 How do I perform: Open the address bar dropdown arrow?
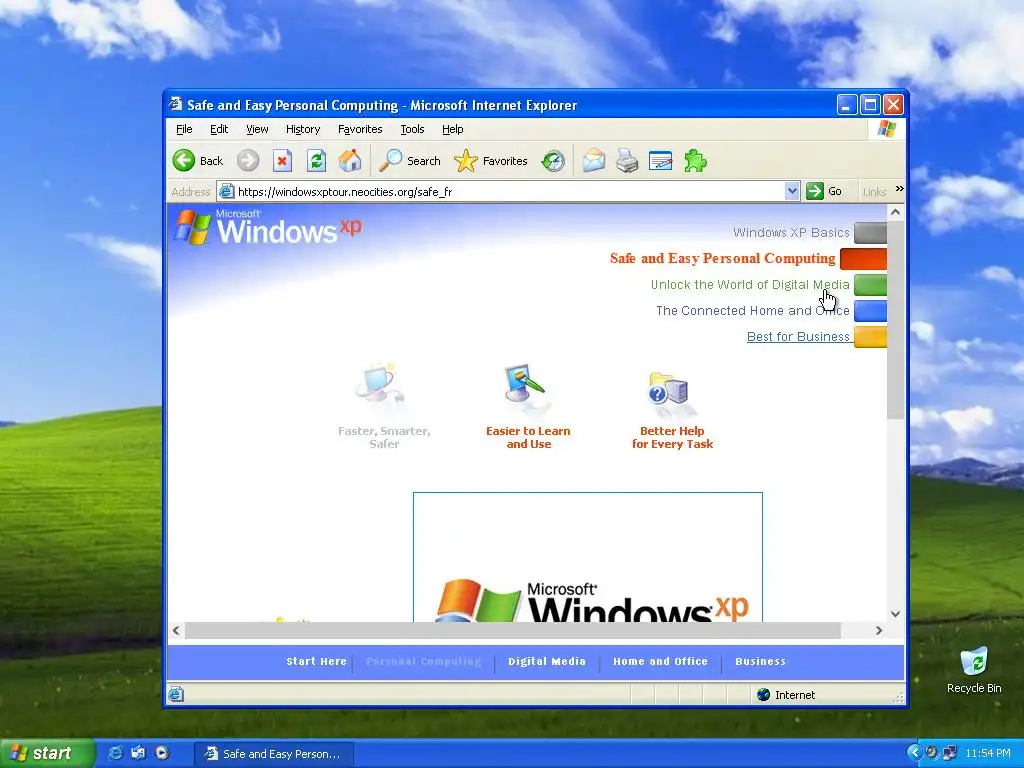tap(792, 191)
